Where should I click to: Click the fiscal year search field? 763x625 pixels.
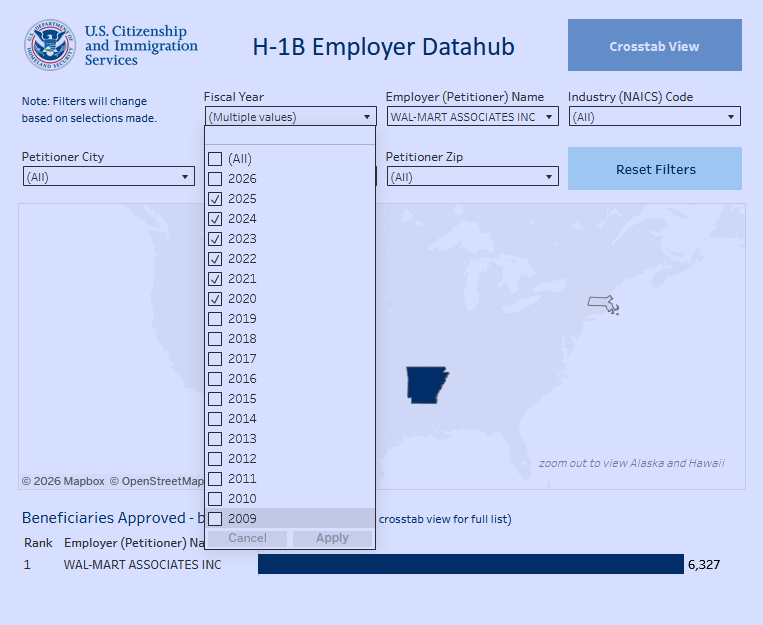tap(290, 136)
